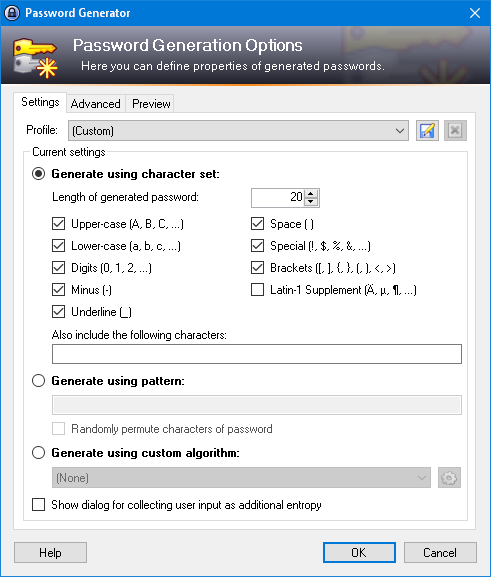491x577 pixels.
Task: Decrease password length with down arrow
Action: [311, 202]
